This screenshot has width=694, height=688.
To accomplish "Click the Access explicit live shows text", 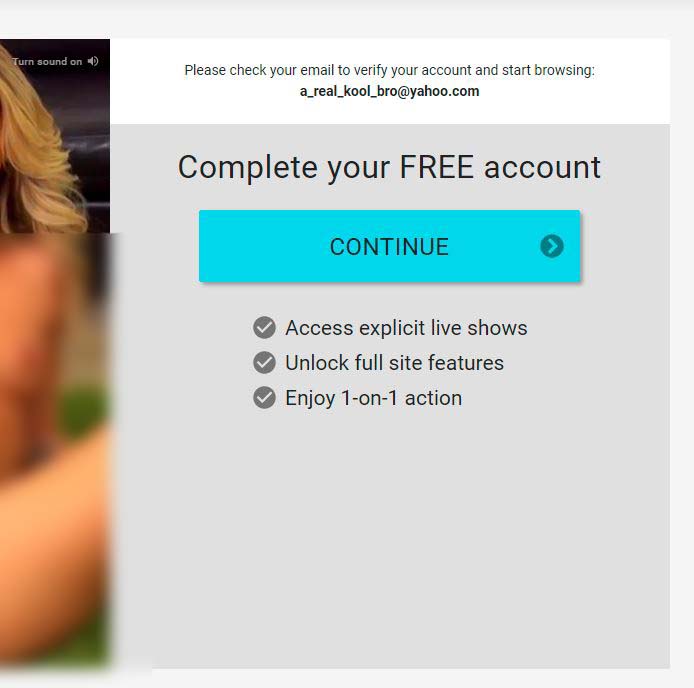I will click(x=406, y=328).
